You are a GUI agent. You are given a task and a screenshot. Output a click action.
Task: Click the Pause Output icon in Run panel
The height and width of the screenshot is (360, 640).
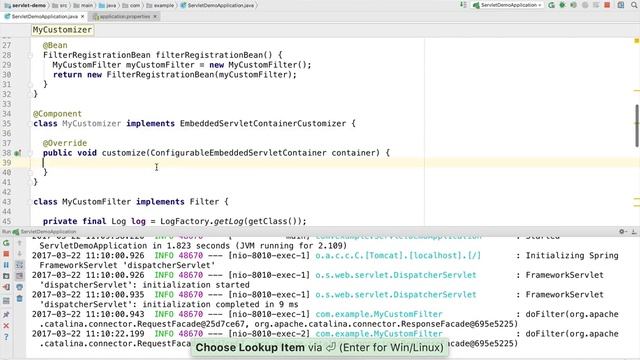[x=6, y=265]
